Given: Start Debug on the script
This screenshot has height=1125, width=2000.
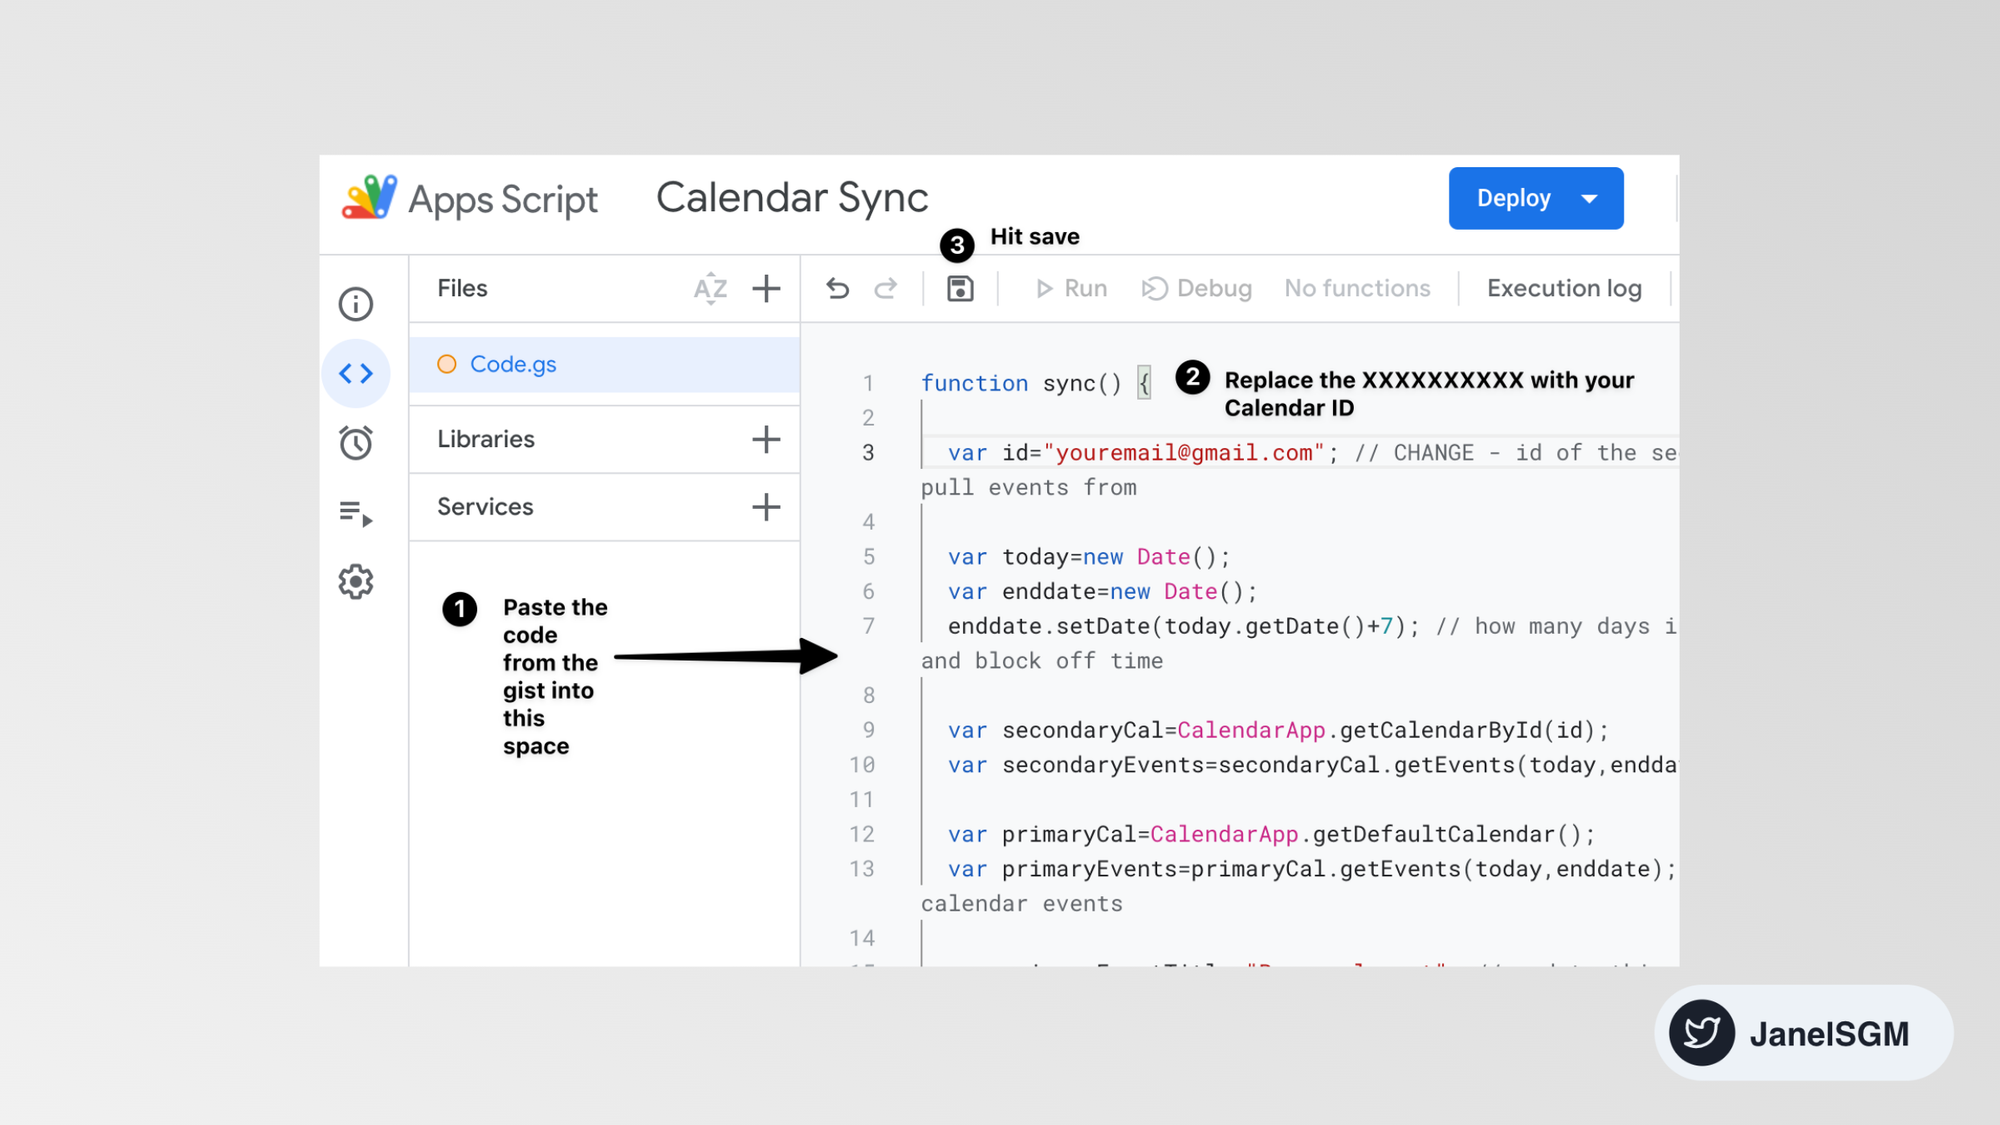Looking at the screenshot, I should (1197, 289).
